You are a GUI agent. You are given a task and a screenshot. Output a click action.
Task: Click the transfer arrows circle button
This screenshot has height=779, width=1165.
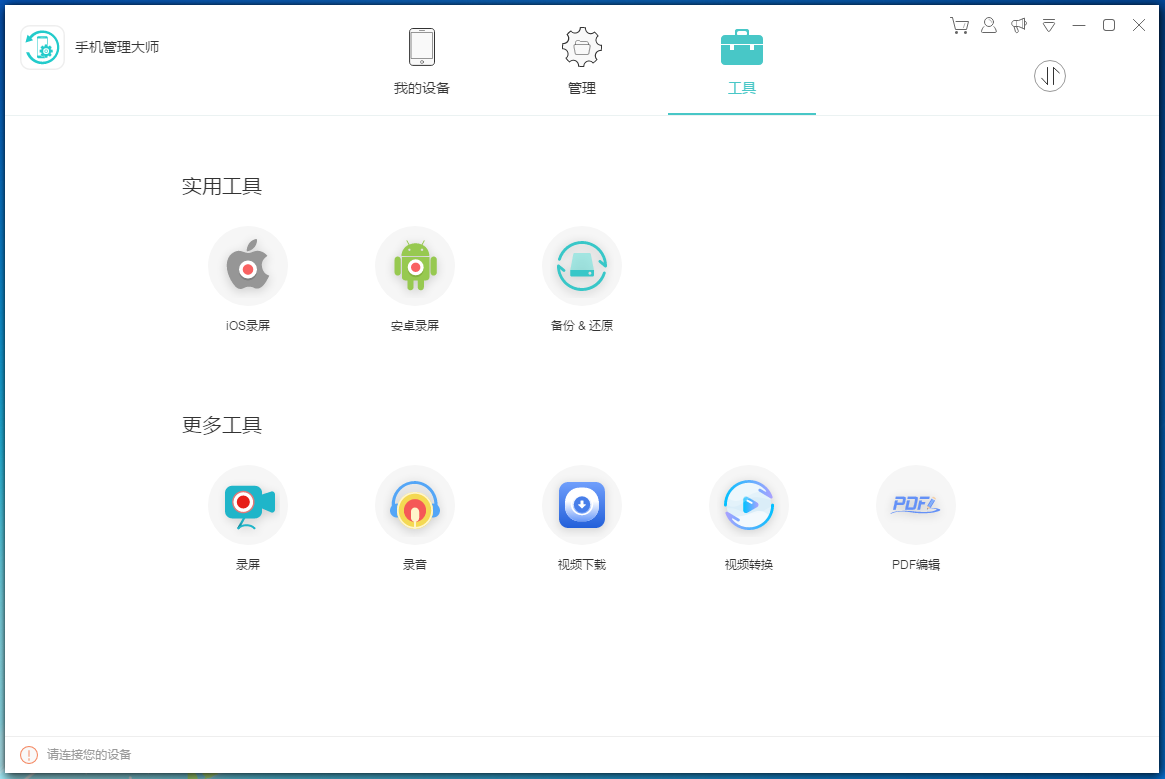(x=1050, y=76)
